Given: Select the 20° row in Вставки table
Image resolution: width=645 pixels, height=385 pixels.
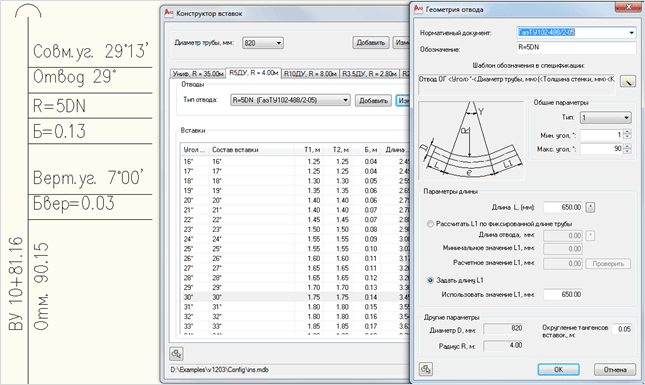Looking at the screenshot, I should tap(295, 200).
